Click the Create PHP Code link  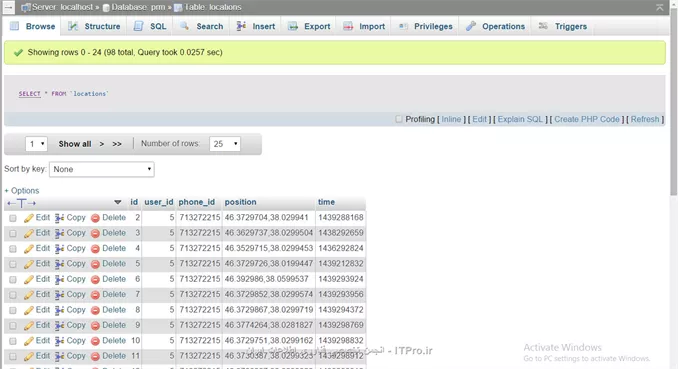587,119
